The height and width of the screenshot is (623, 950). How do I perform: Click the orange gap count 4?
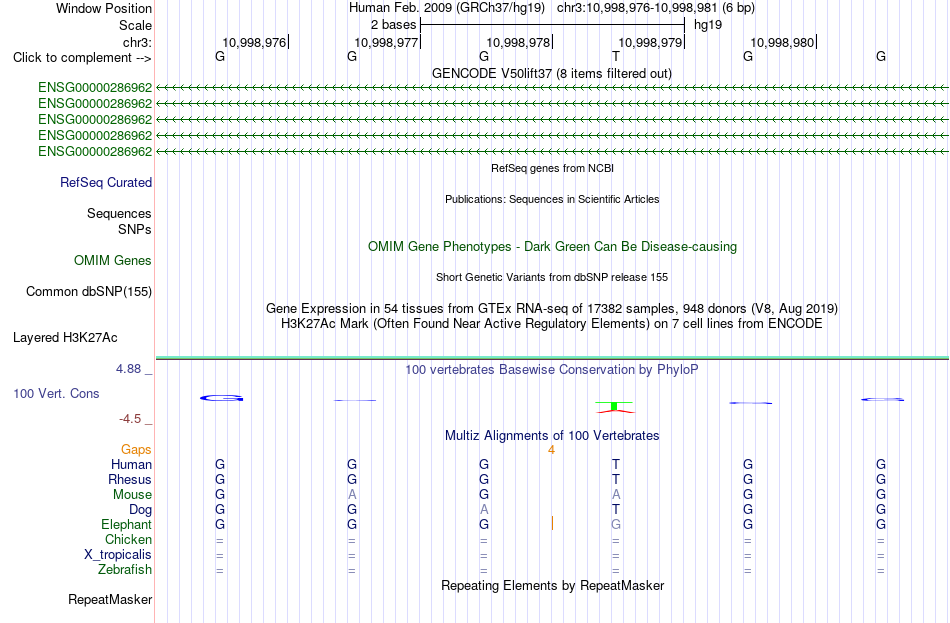click(551, 450)
